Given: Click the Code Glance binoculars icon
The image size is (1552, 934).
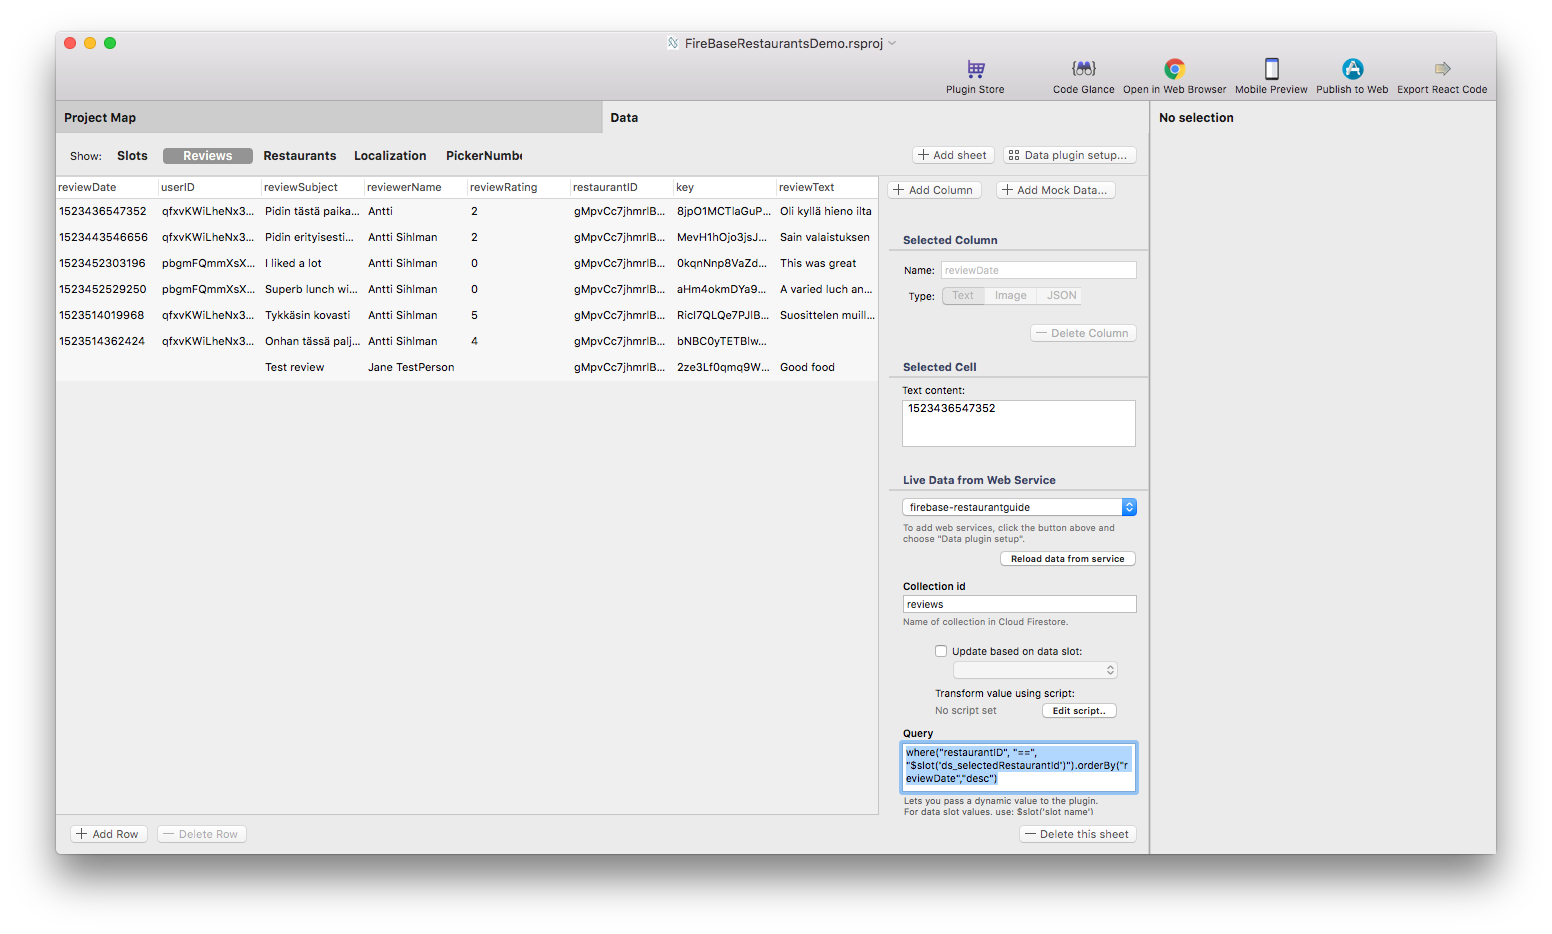Looking at the screenshot, I should (x=1083, y=69).
